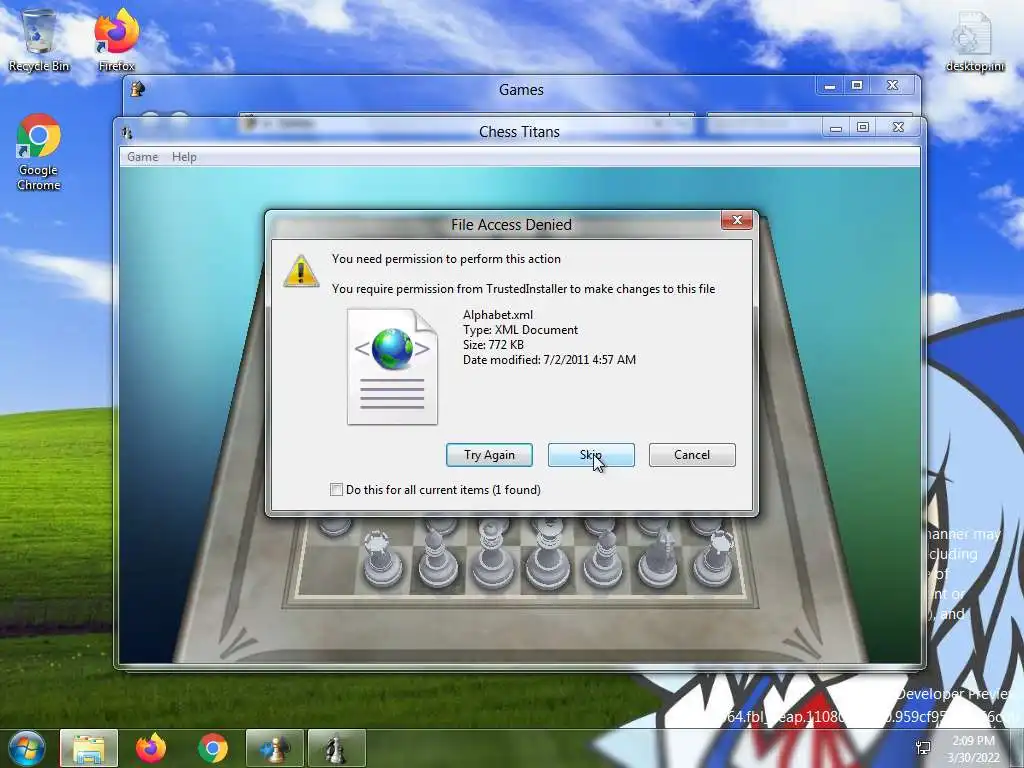1024x768 pixels.
Task: Open File Explorer from the taskbar
Action: [x=89, y=748]
